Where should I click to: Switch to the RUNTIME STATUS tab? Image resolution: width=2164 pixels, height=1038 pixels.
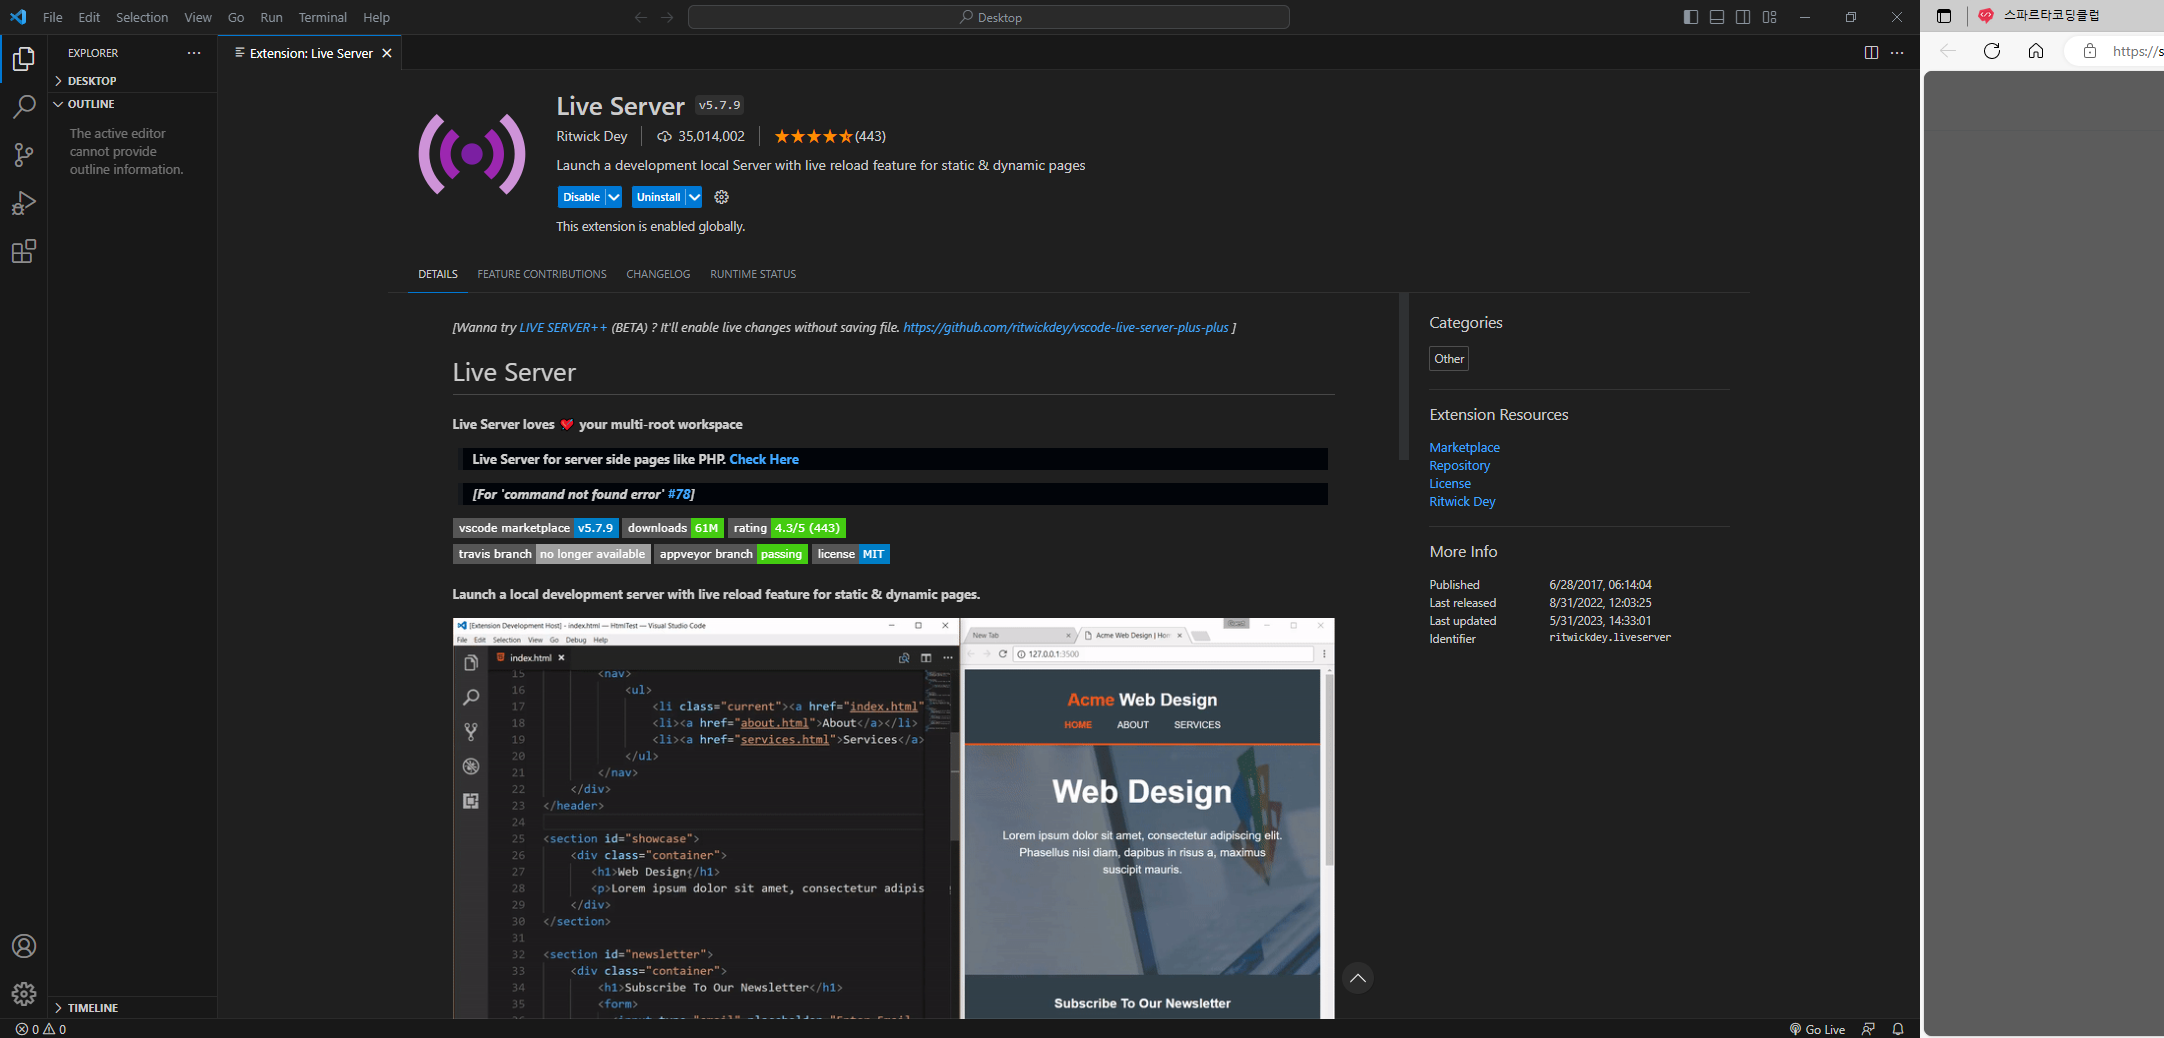pos(753,274)
